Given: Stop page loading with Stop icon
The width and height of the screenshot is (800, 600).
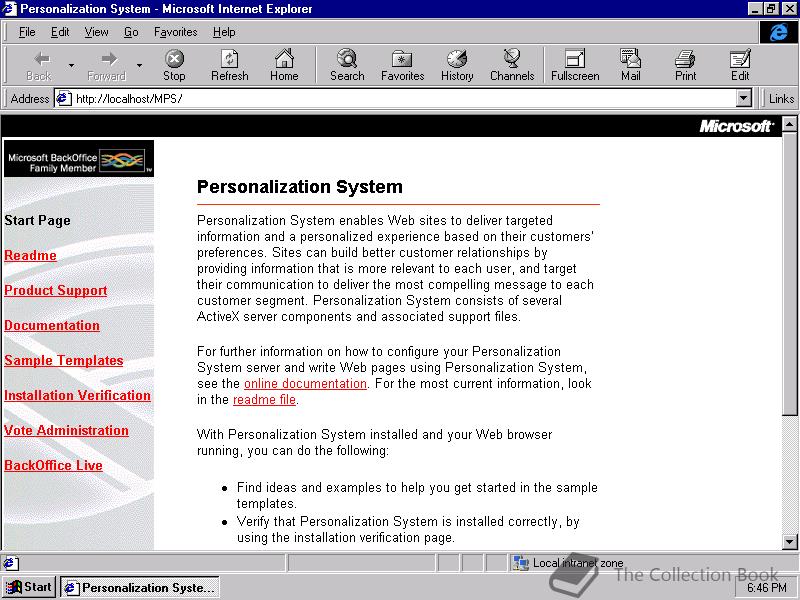Looking at the screenshot, I should 174,65.
